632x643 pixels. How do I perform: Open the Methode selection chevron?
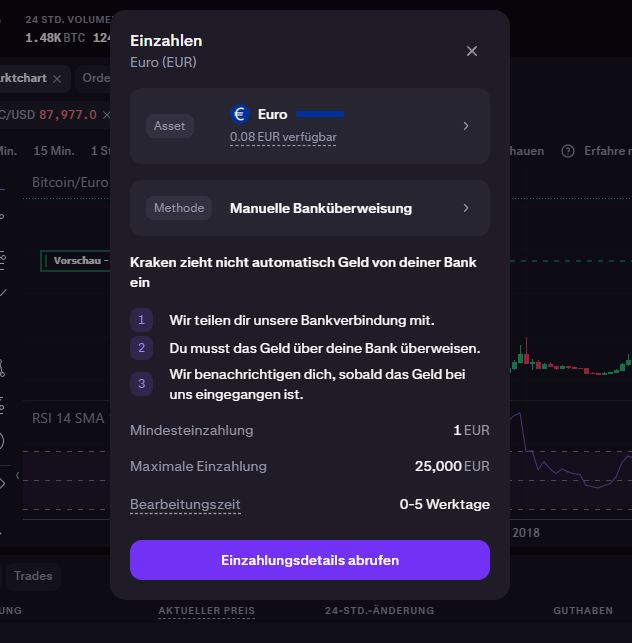point(466,208)
